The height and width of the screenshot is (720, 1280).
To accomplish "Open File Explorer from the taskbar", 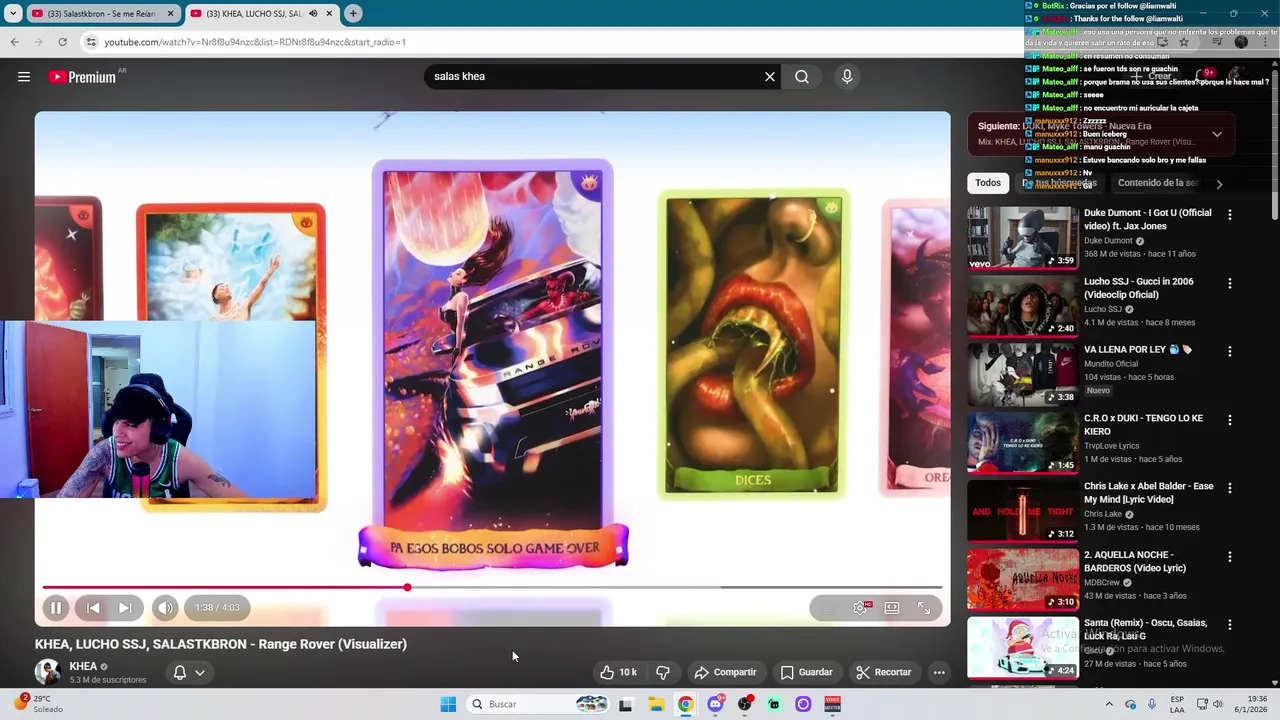I will (x=656, y=704).
